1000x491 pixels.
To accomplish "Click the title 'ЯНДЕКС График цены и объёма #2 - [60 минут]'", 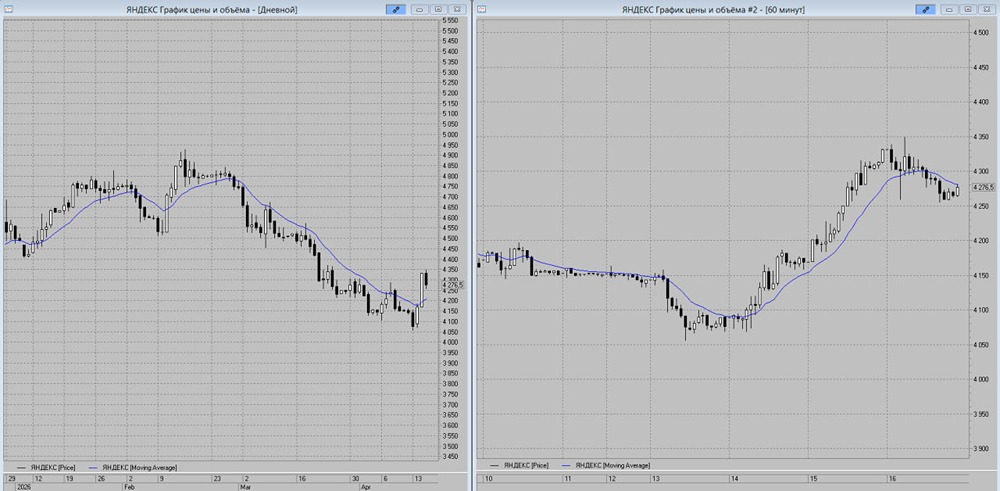I will click(x=713, y=10).
